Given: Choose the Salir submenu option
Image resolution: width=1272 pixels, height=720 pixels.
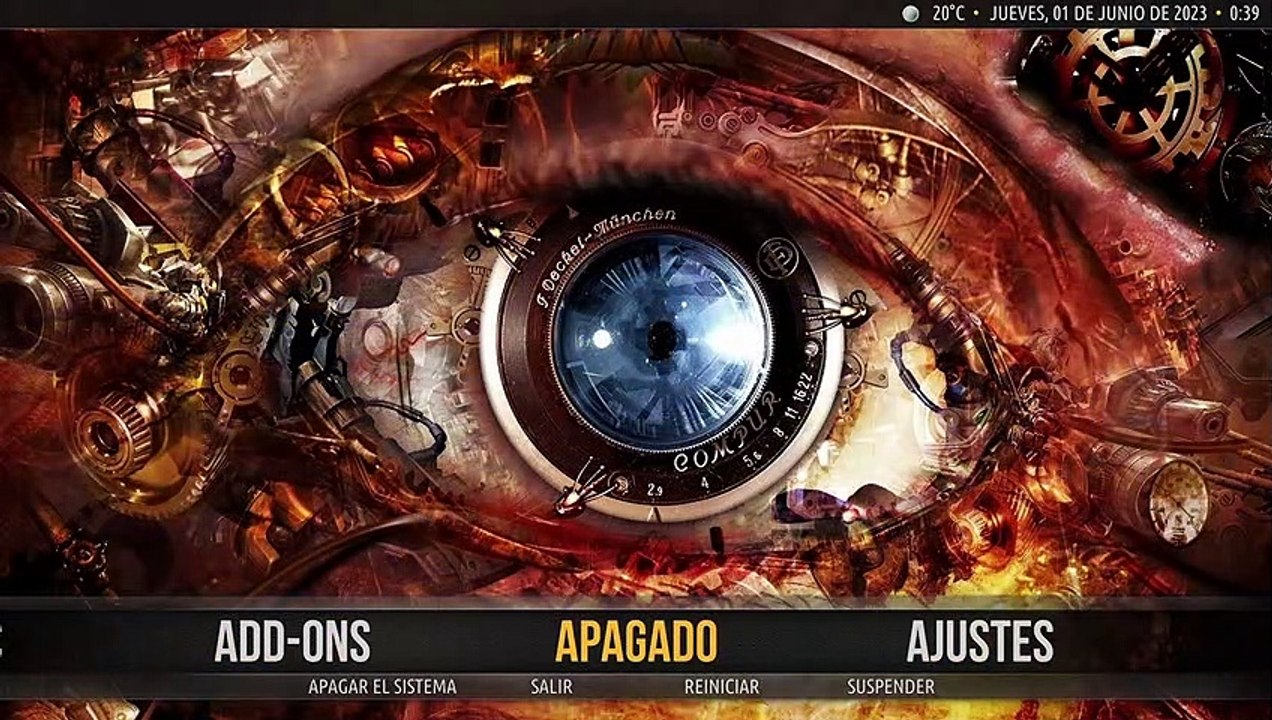Looking at the screenshot, I should coord(551,687).
